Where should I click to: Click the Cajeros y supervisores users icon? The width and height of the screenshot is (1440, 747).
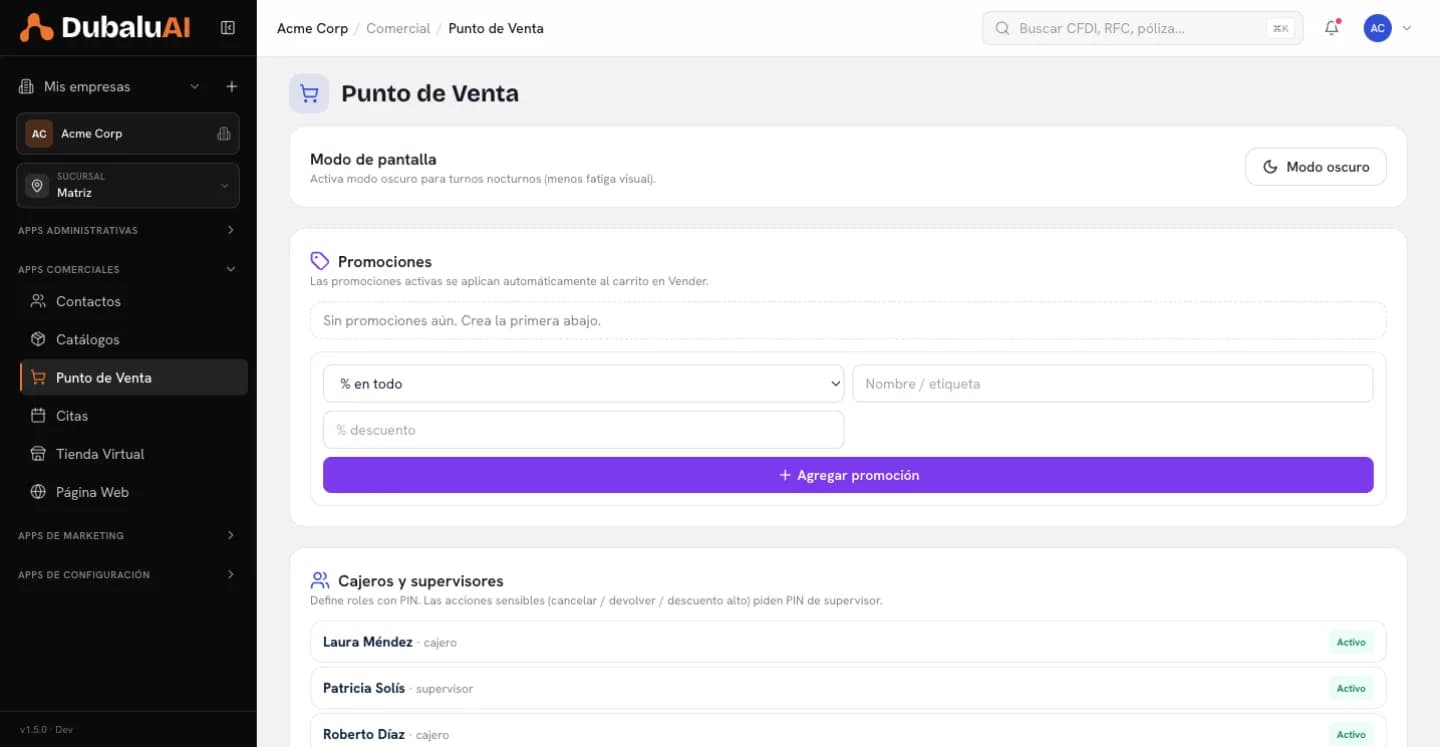click(x=320, y=580)
